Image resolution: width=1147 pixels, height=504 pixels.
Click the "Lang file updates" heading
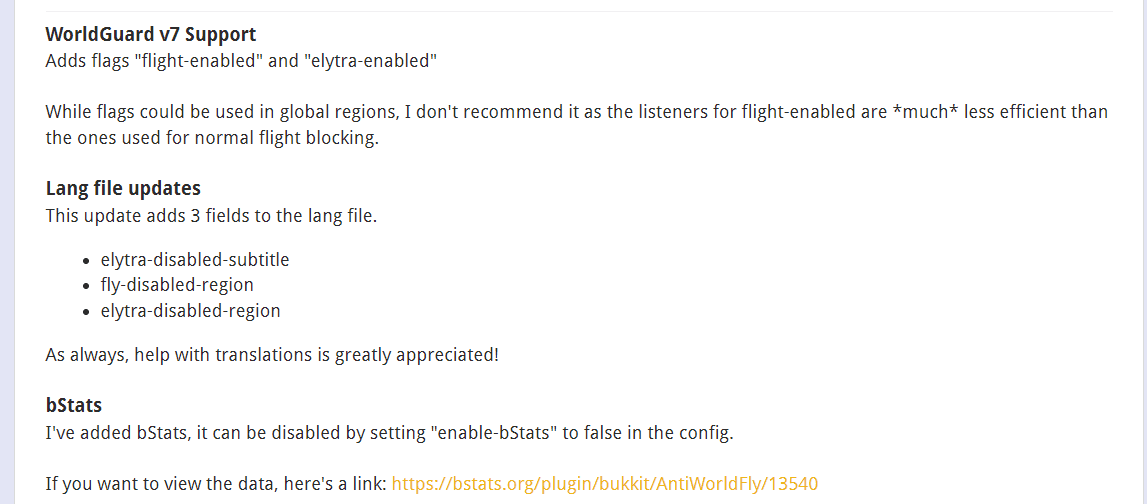(x=123, y=188)
